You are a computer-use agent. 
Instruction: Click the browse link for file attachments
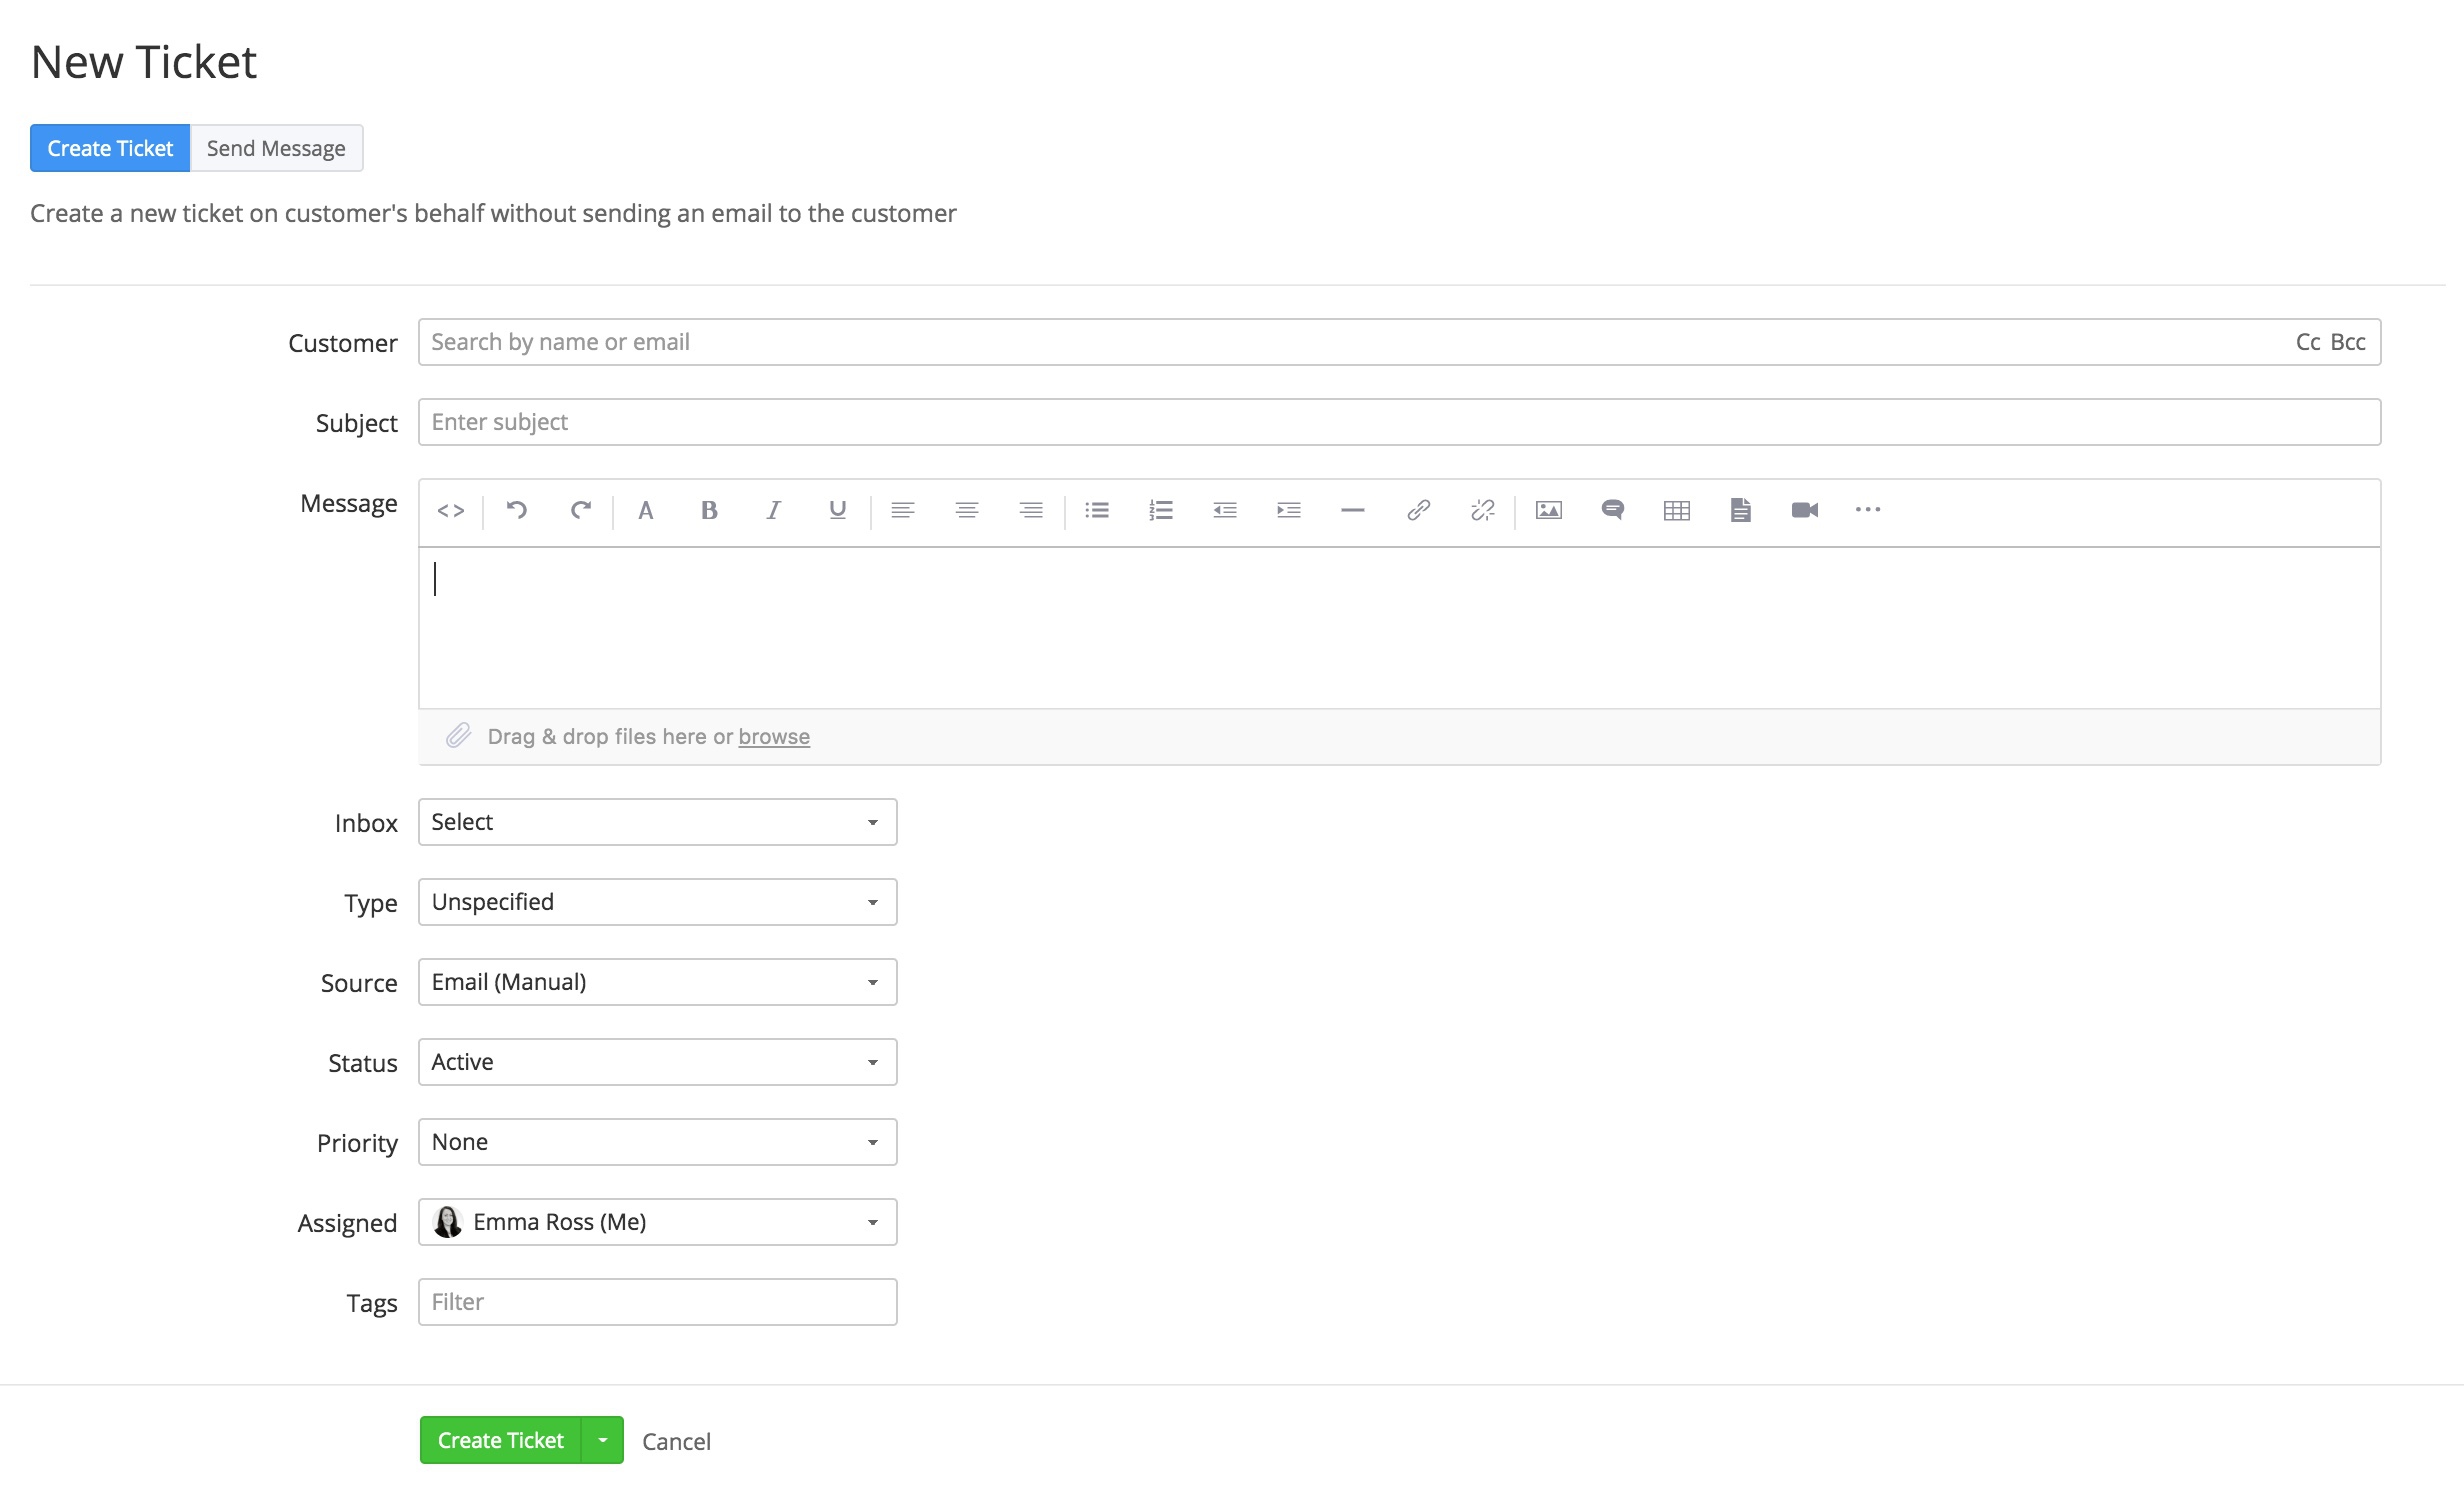click(774, 737)
